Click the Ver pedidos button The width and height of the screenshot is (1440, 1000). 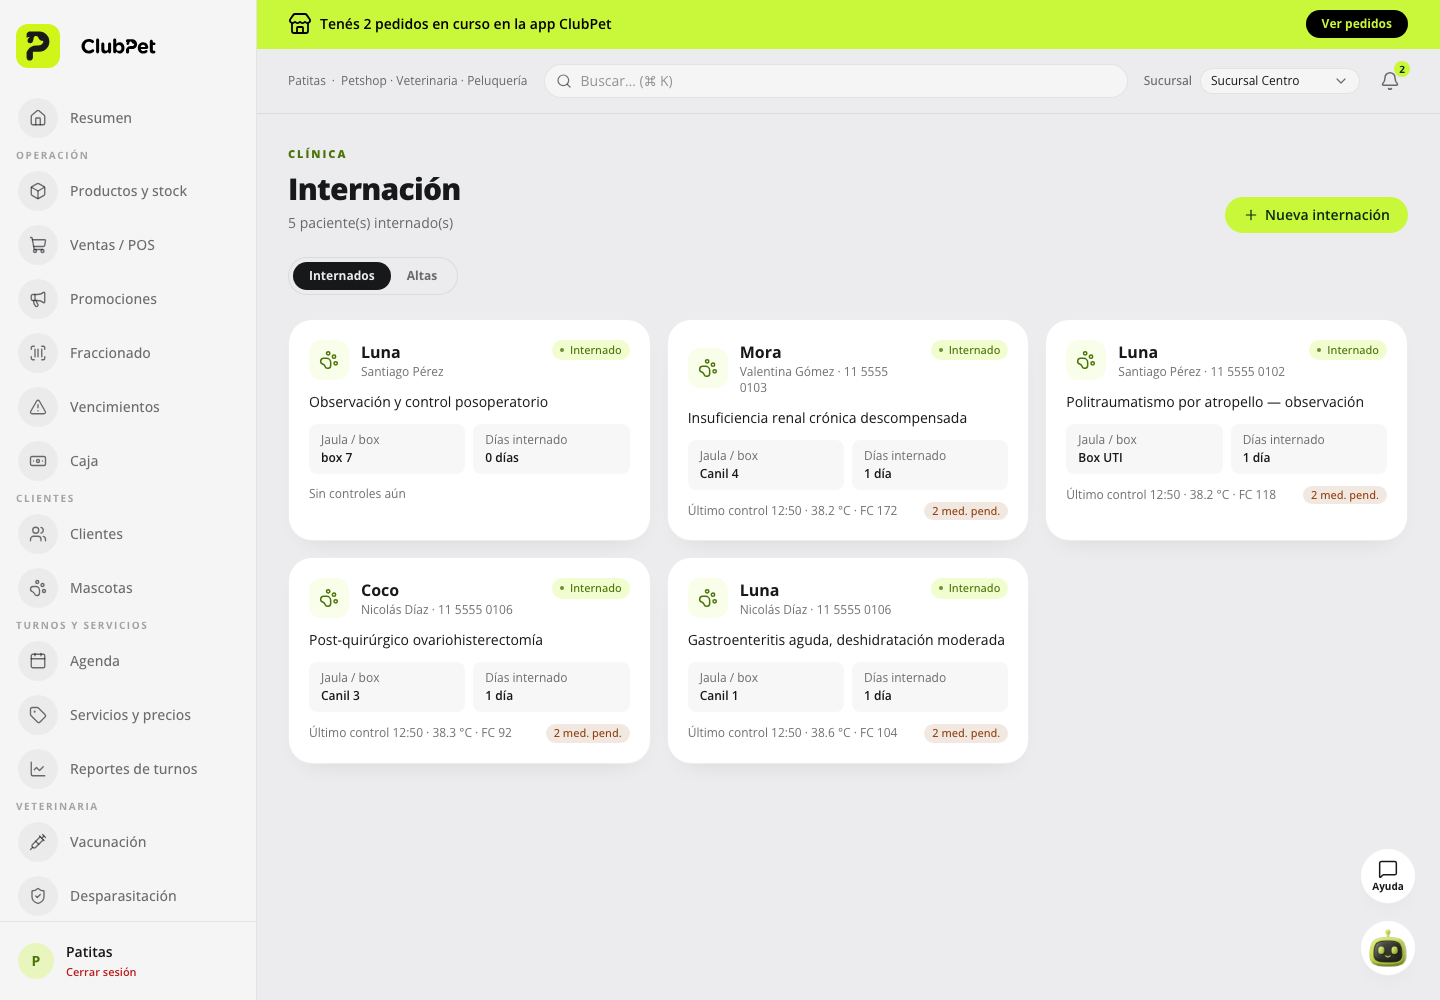[1356, 24]
